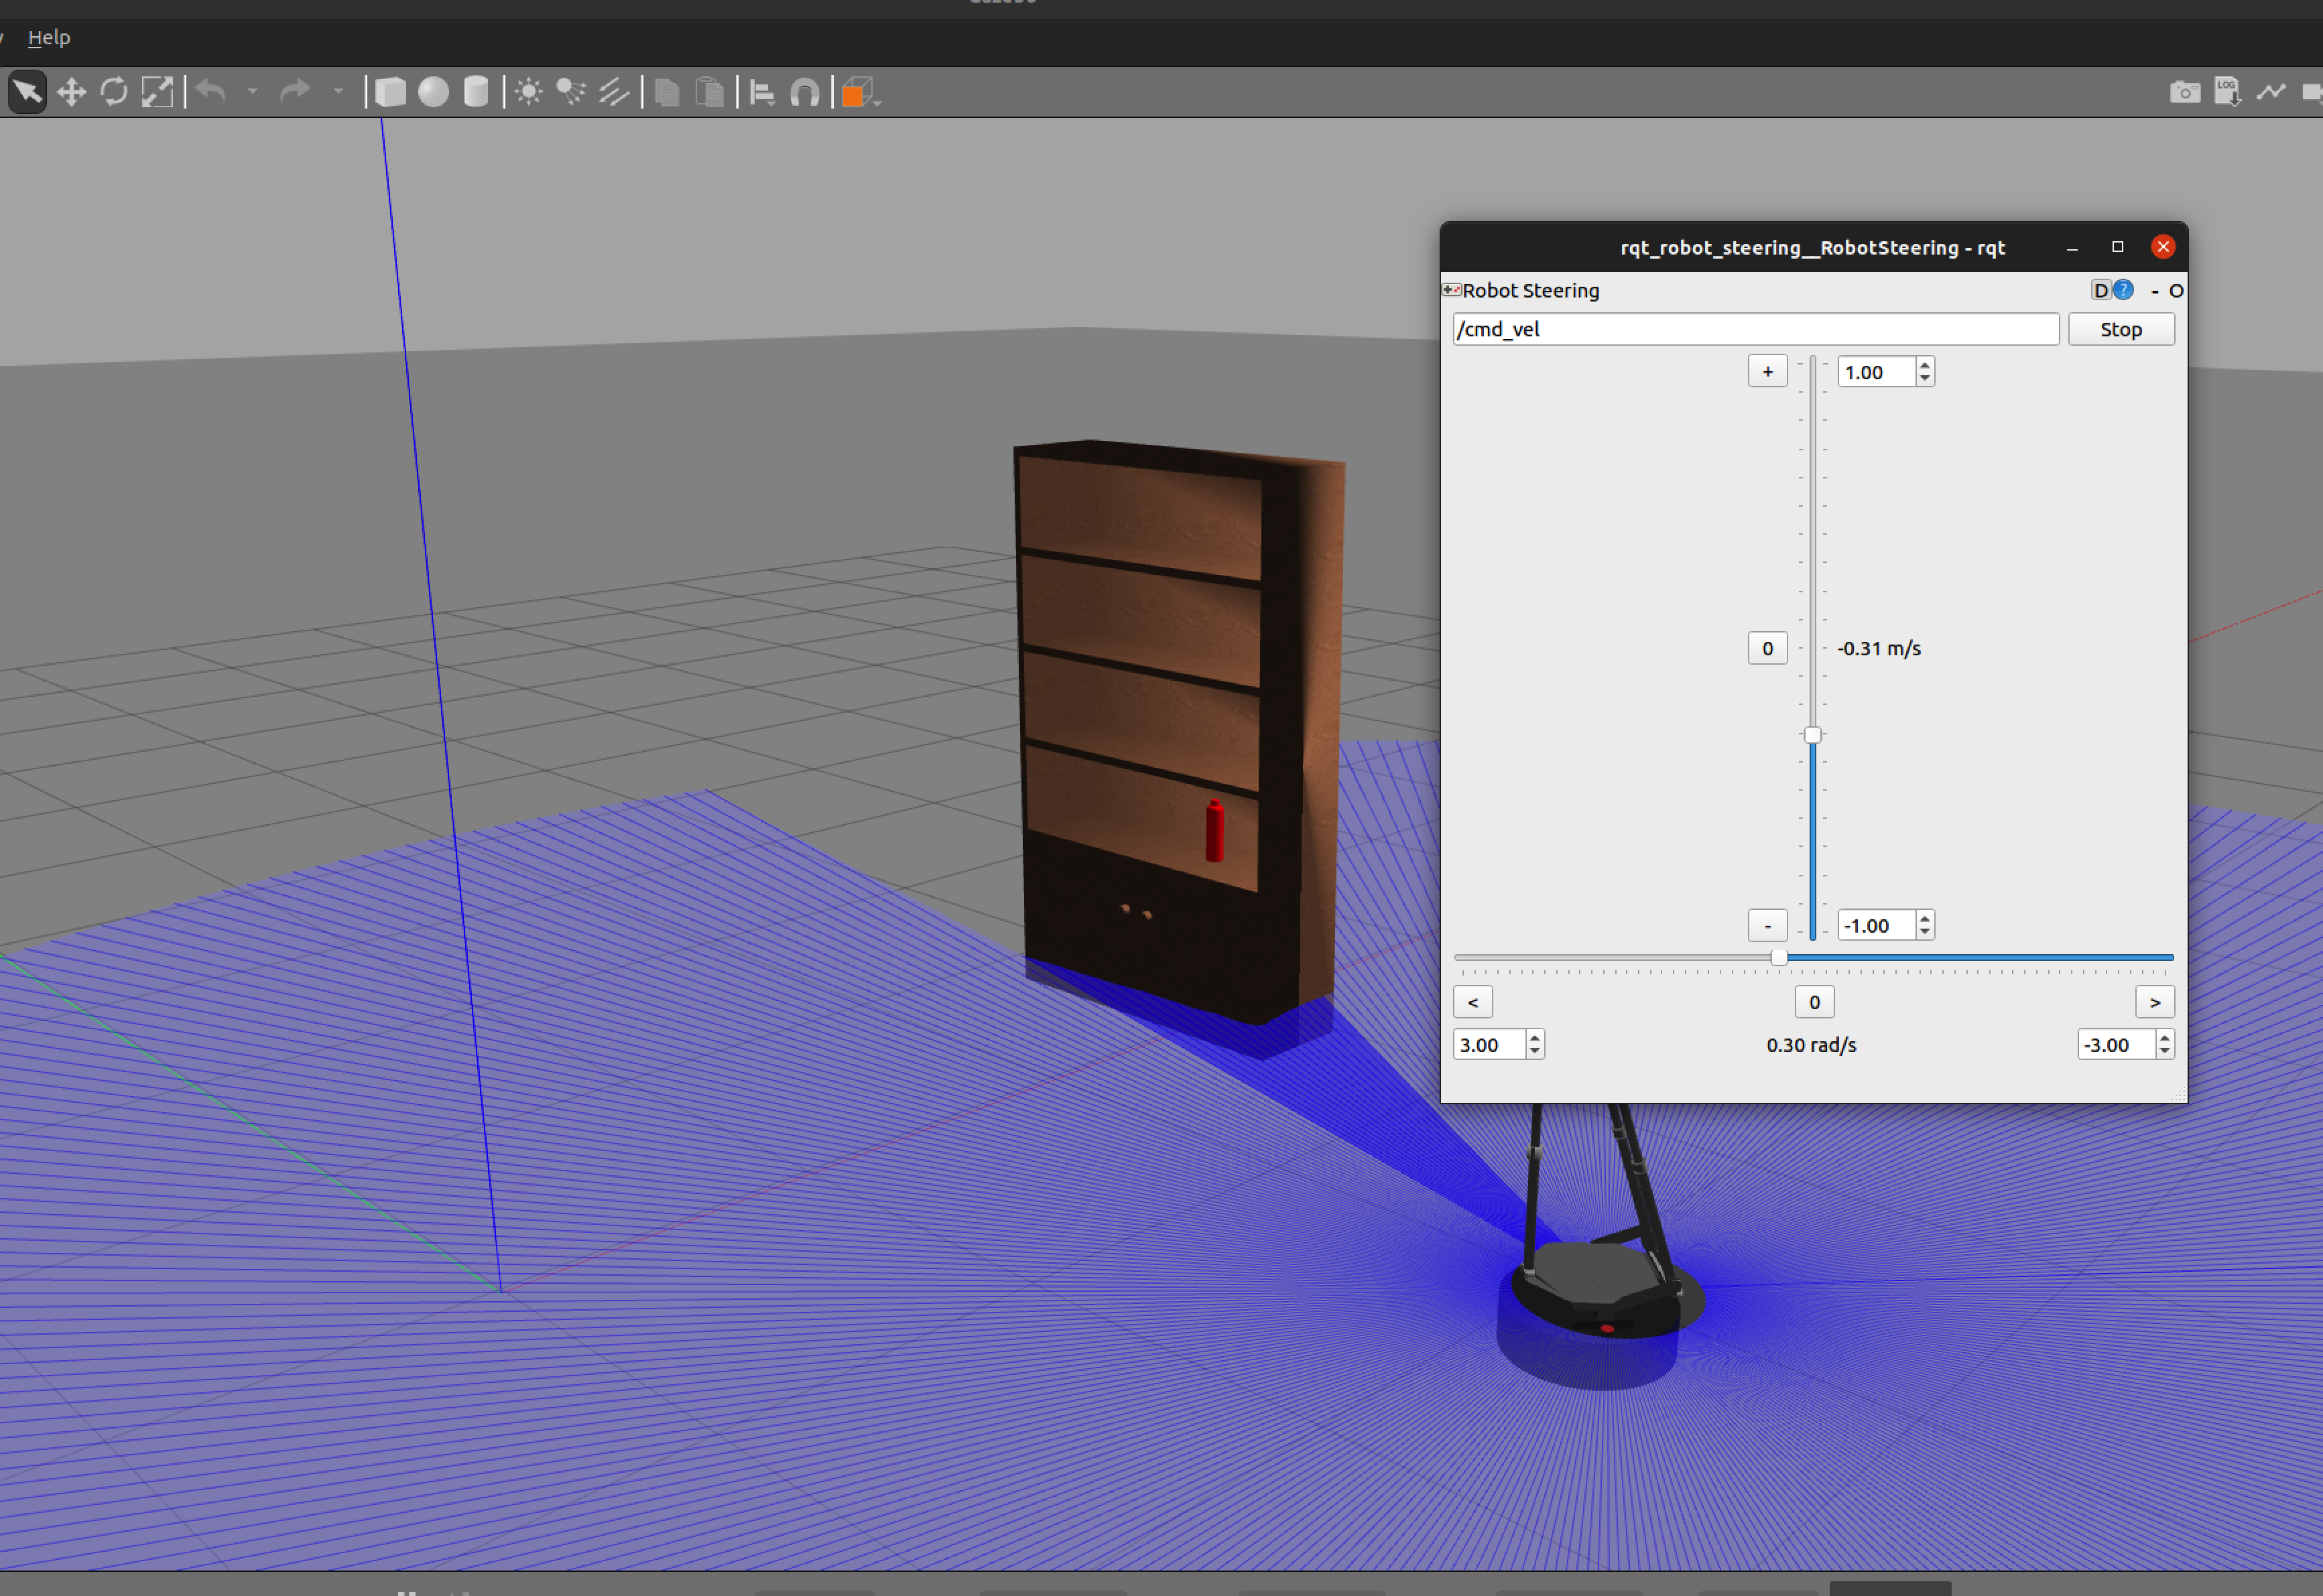This screenshot has width=2323, height=1596.
Task: Open the Help menu
Action: point(49,37)
